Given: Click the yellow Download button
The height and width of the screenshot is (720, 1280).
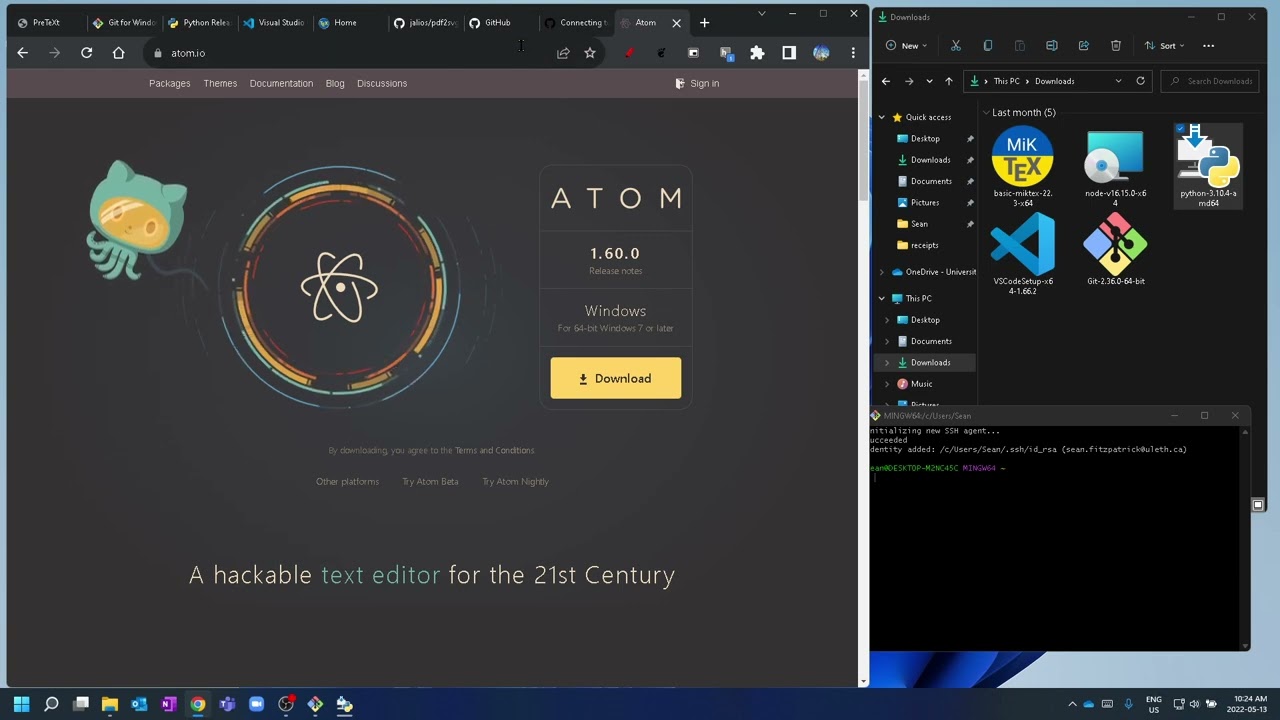Looking at the screenshot, I should (616, 378).
